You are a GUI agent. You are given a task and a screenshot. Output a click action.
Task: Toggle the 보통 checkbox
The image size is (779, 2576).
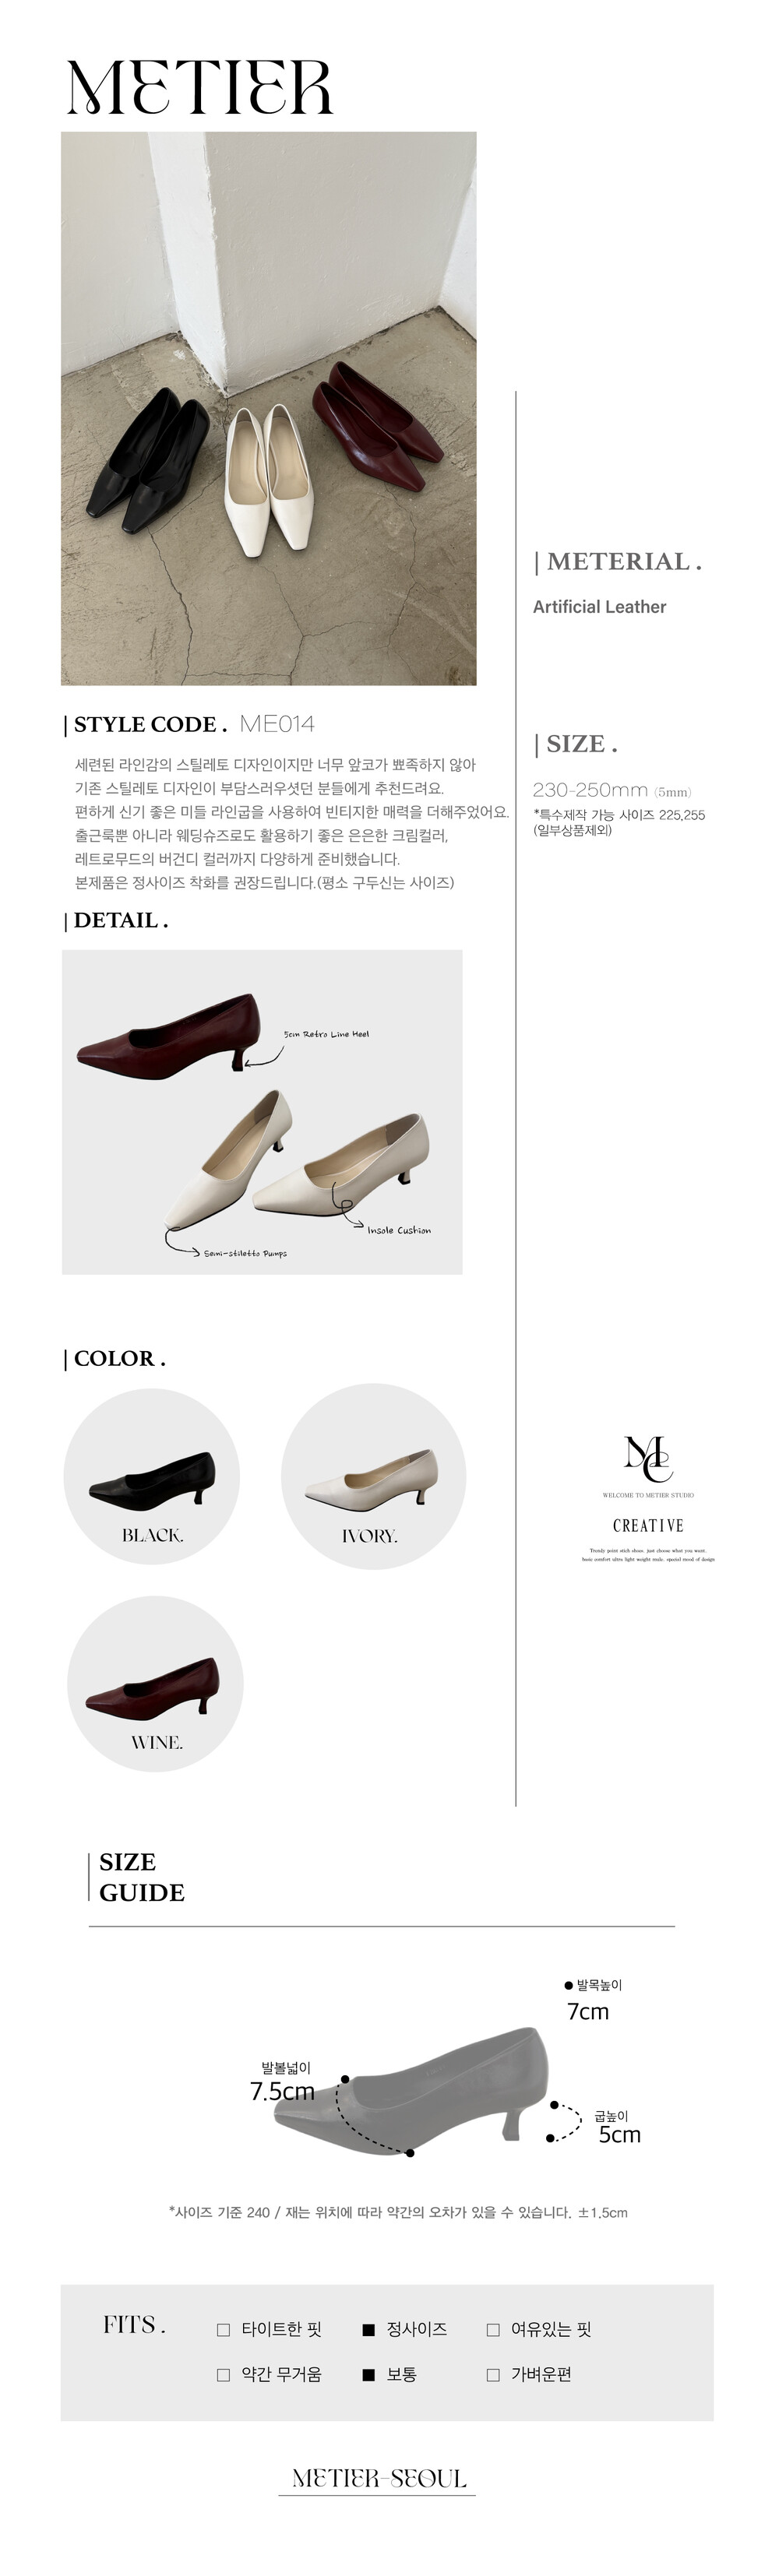[368, 2375]
